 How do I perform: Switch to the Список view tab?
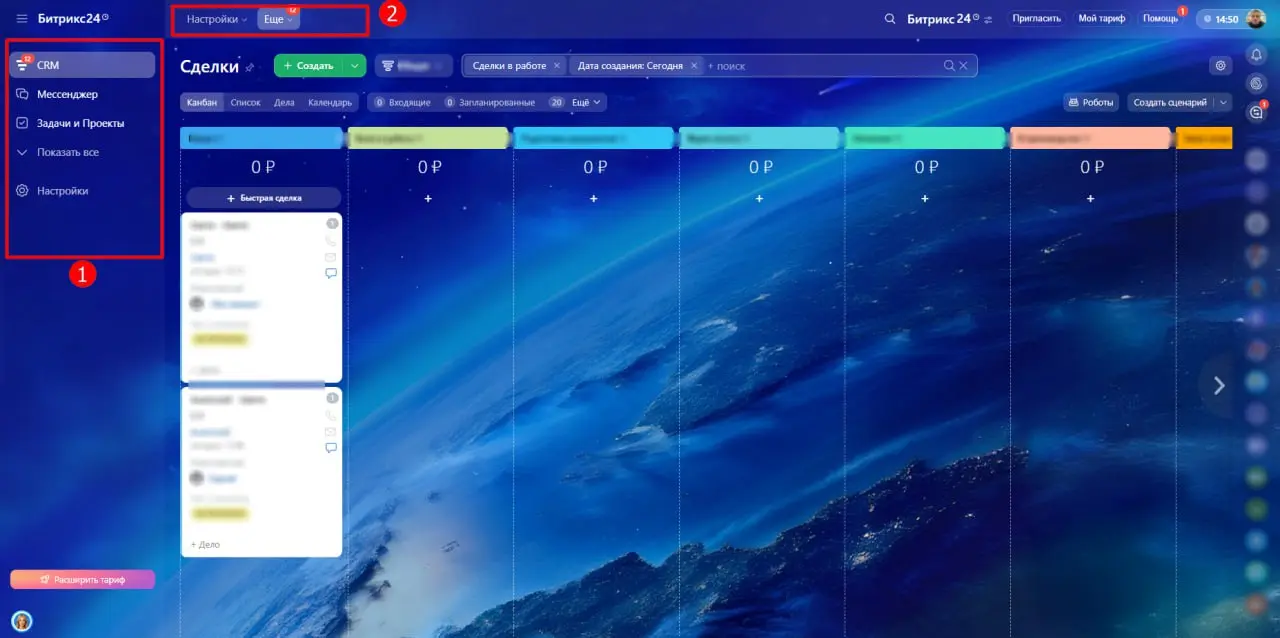click(x=245, y=102)
